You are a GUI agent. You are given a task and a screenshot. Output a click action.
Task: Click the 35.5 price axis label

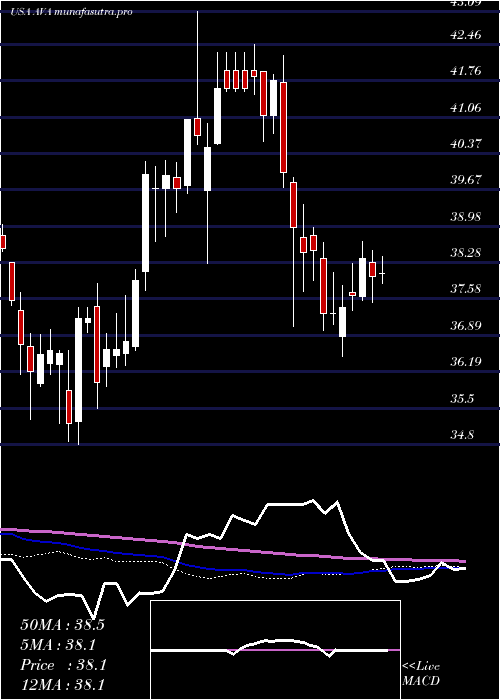(462, 398)
